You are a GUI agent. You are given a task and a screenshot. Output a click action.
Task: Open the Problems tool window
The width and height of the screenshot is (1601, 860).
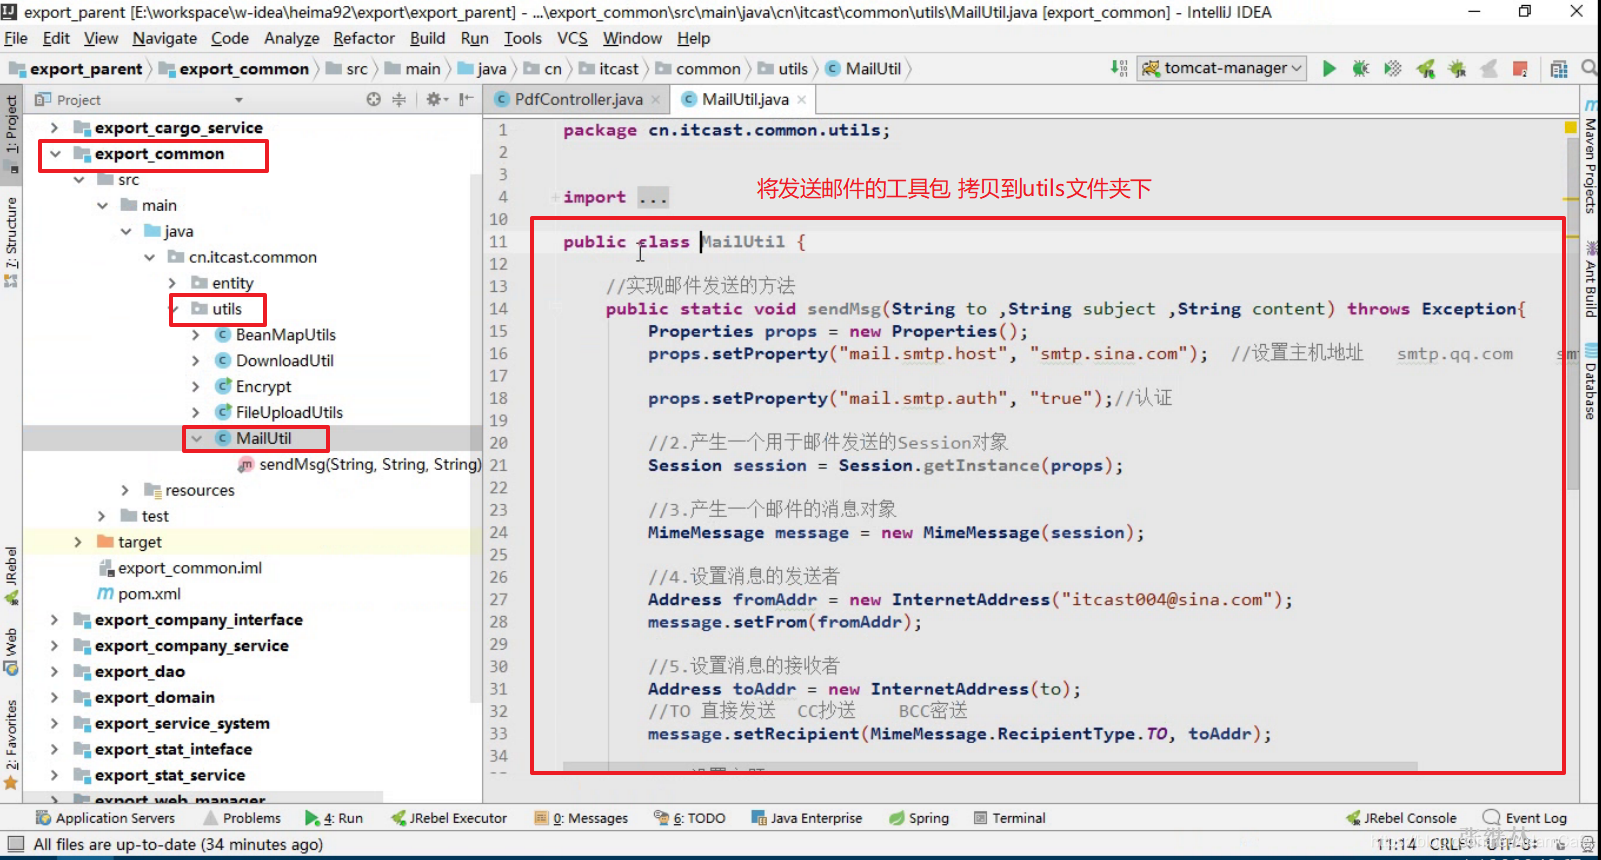242,818
